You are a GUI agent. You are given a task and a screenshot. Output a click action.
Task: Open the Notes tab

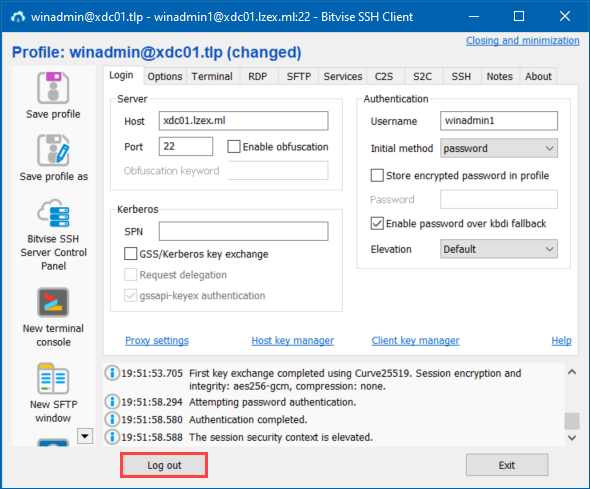[x=500, y=76]
